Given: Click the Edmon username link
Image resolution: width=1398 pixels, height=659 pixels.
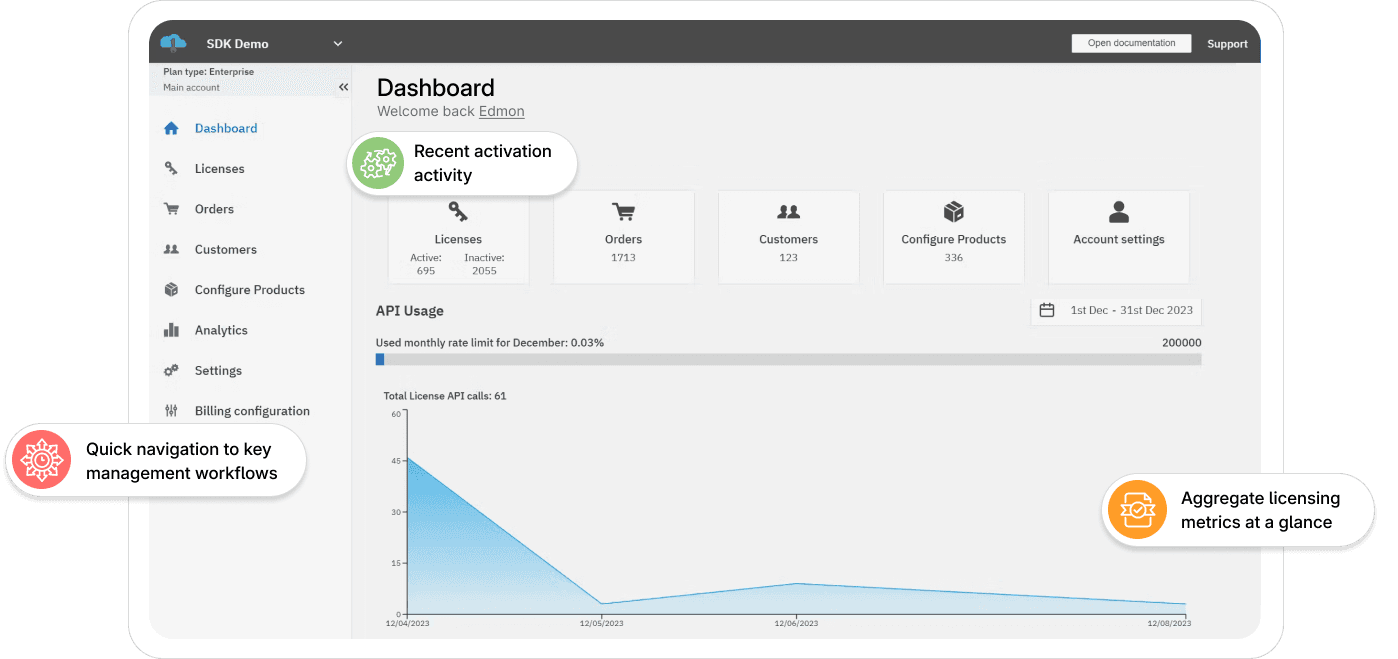Looking at the screenshot, I should 501,111.
